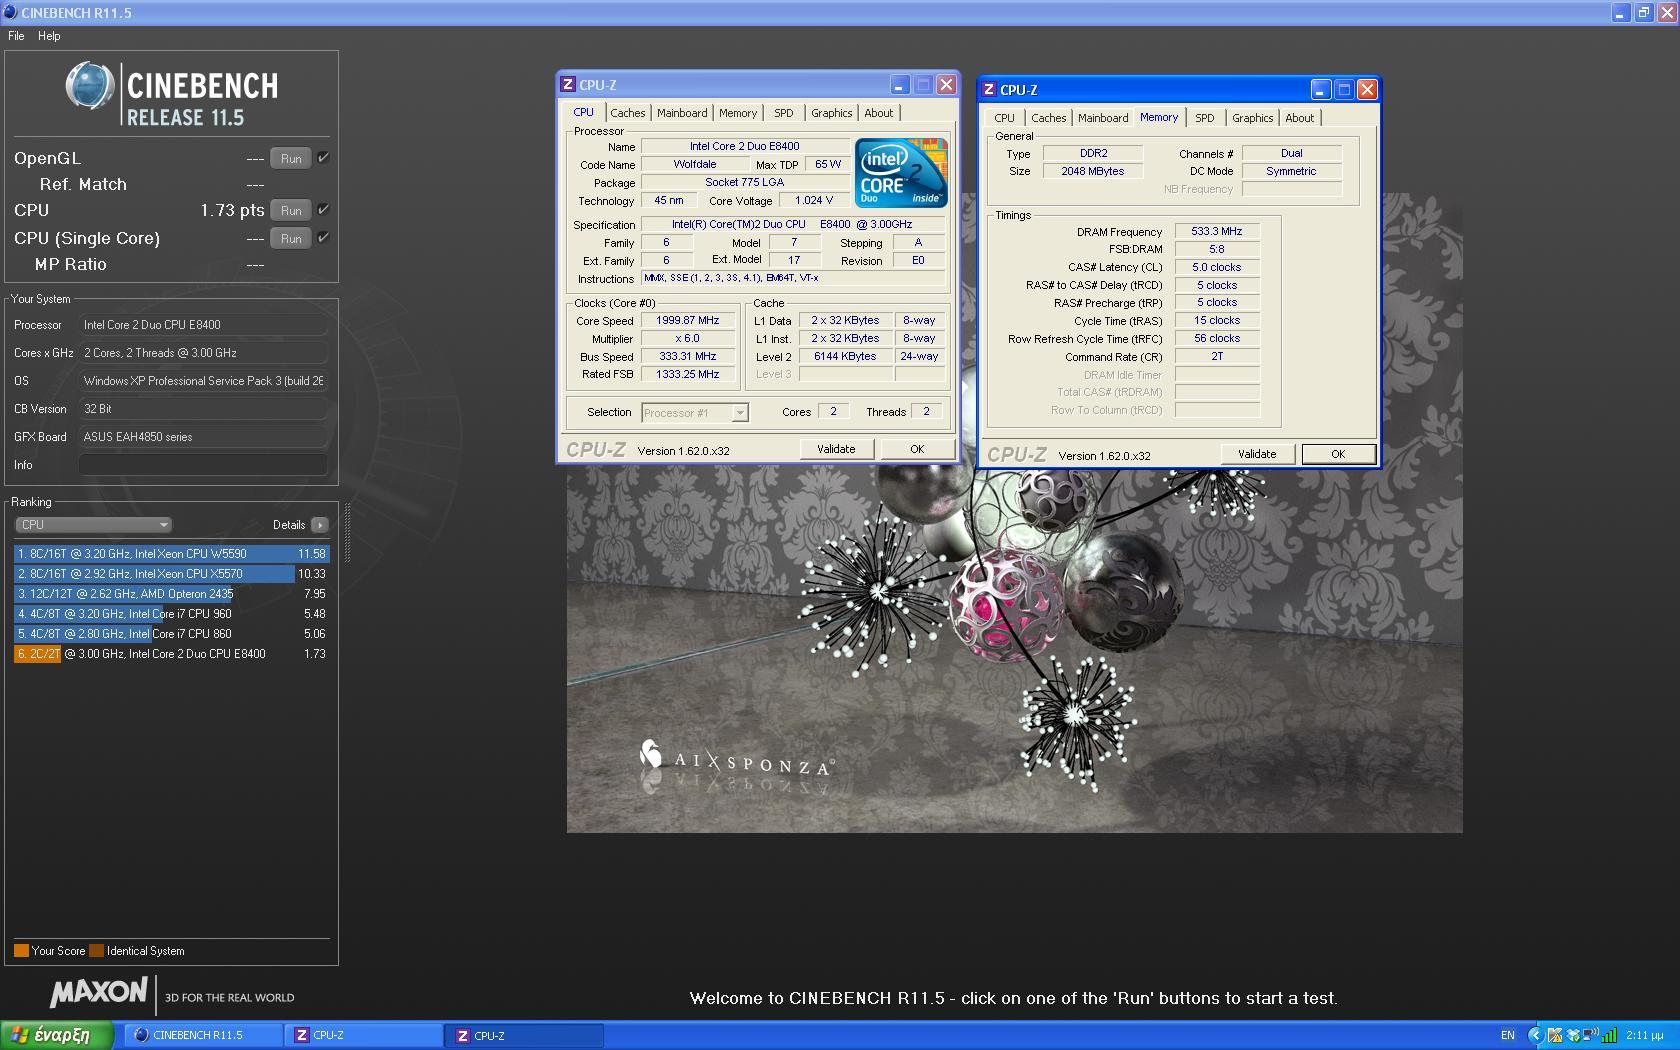The image size is (1680, 1050).
Task: Expand hidden system tray icons arrow
Action: click(1536, 1035)
